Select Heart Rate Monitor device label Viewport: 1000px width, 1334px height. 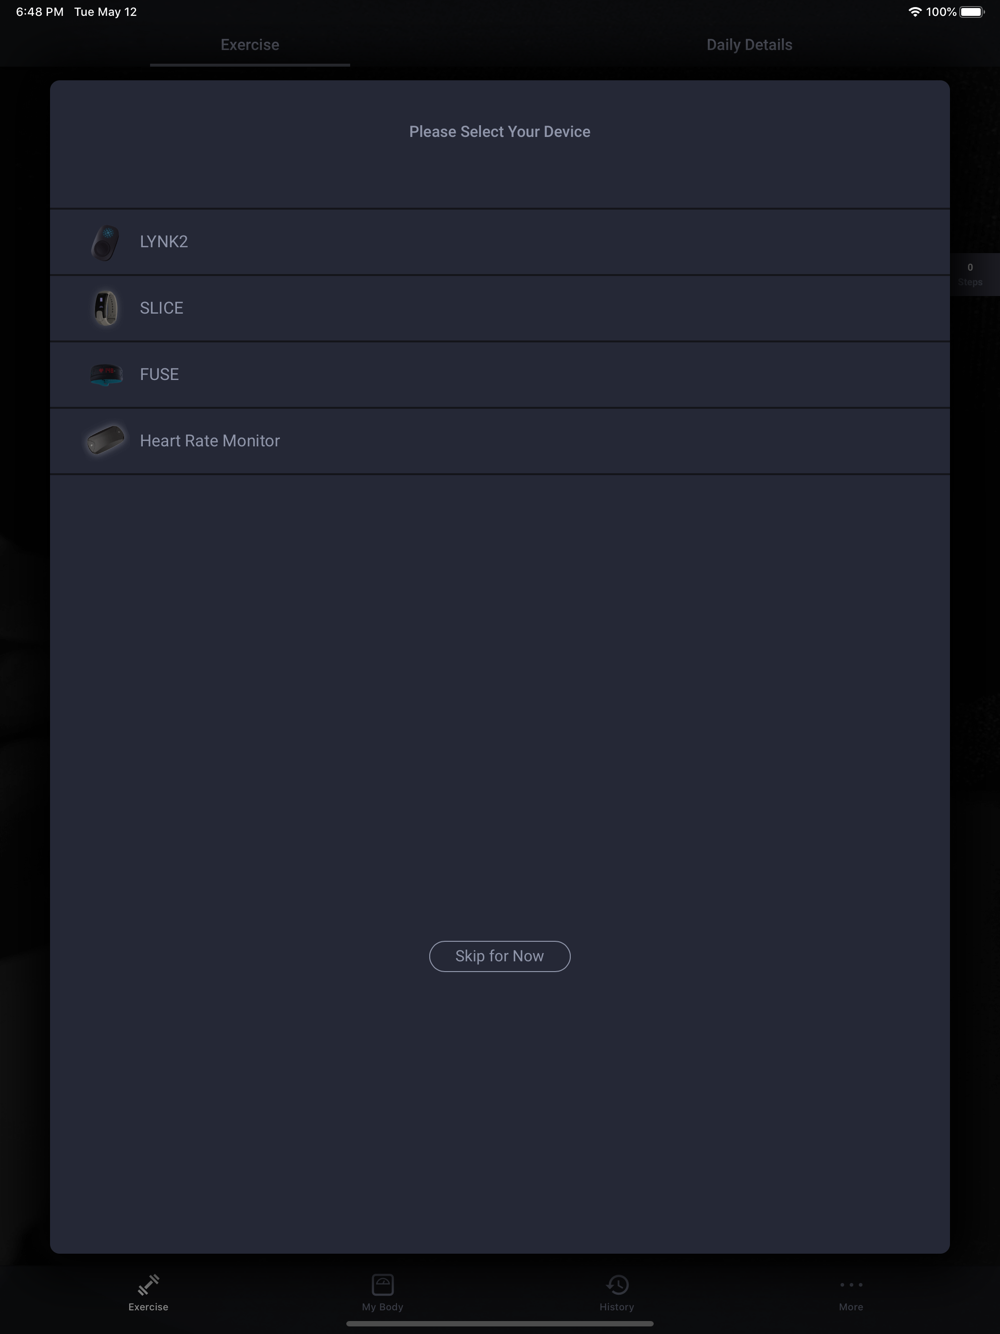click(x=210, y=441)
